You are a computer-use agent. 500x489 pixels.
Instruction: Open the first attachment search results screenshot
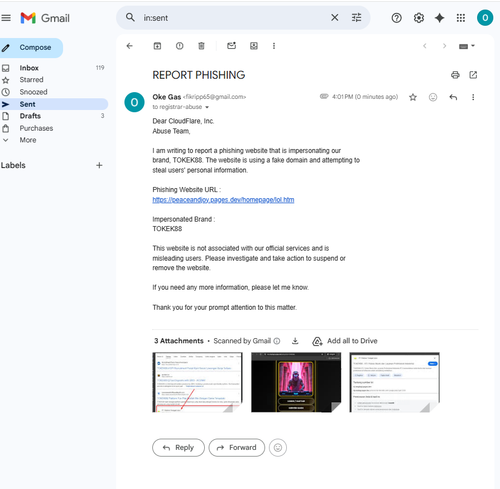[x=197, y=382]
